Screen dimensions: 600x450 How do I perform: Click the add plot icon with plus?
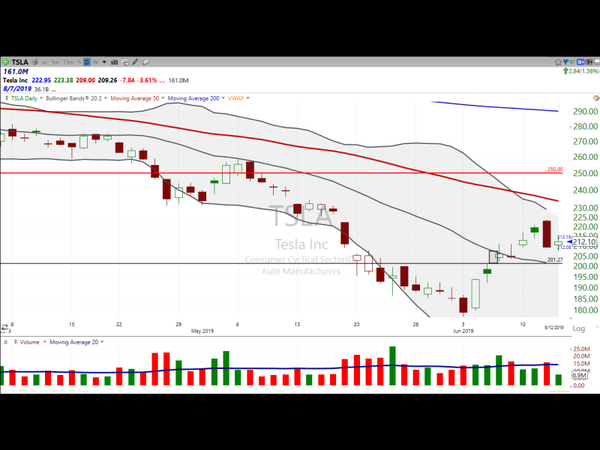click(125, 62)
